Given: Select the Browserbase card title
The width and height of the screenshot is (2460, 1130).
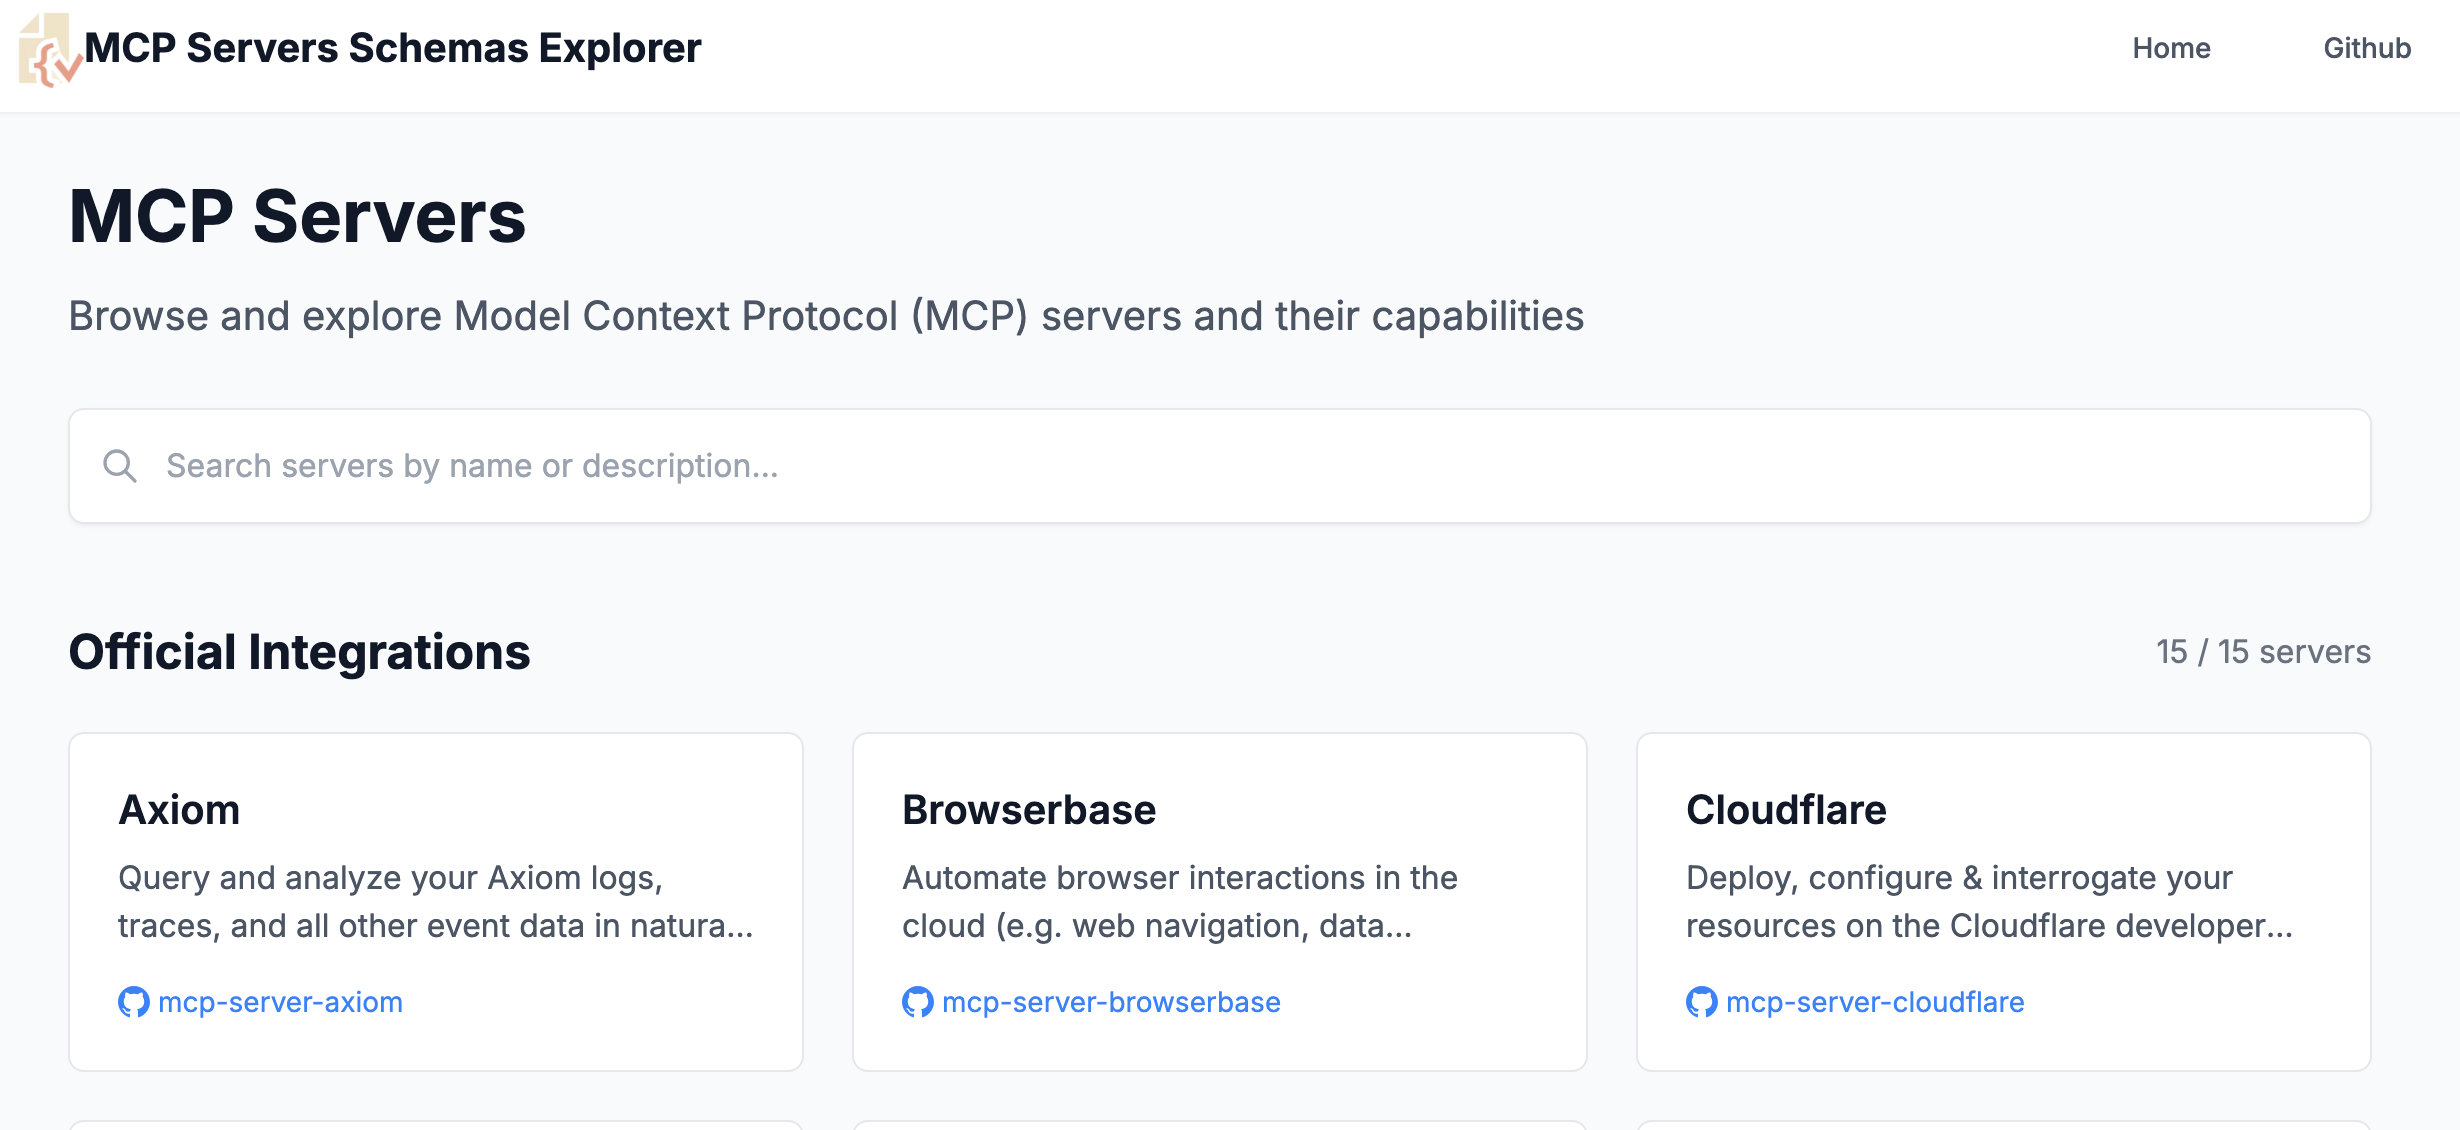Looking at the screenshot, I should pyautogui.click(x=1029, y=810).
